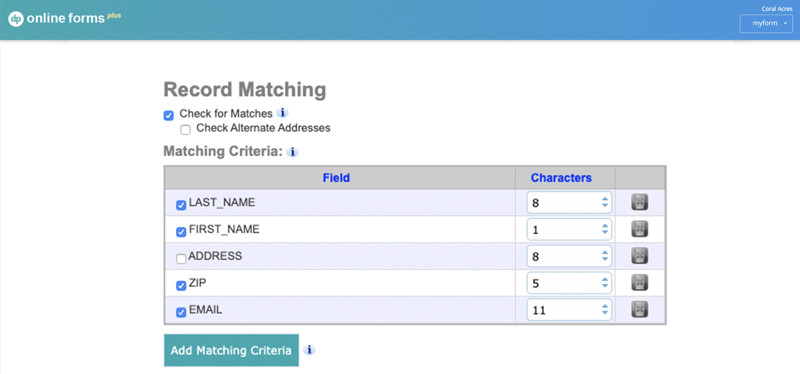Focus ADDRESS characters field showing 8

tap(569, 256)
